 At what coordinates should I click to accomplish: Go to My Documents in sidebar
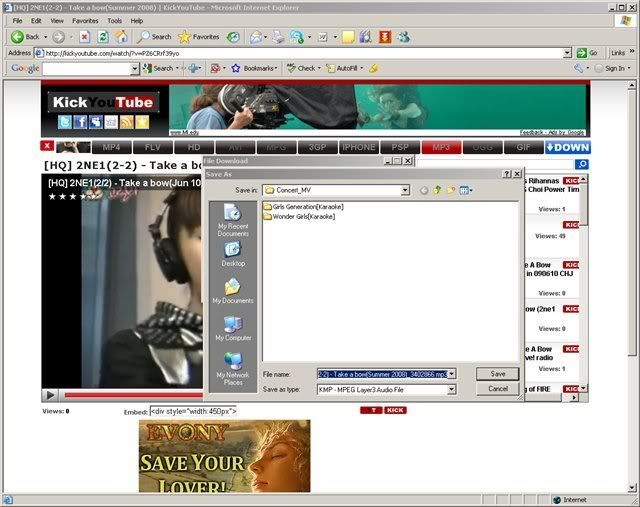point(233,291)
